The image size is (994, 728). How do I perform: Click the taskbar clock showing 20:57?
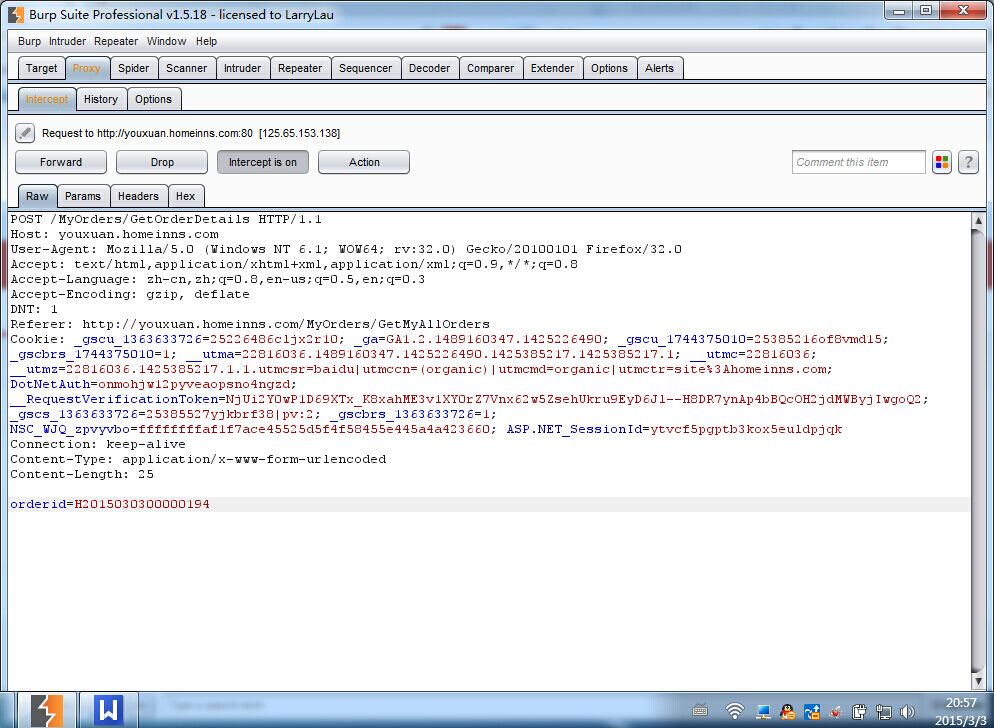tap(960, 703)
